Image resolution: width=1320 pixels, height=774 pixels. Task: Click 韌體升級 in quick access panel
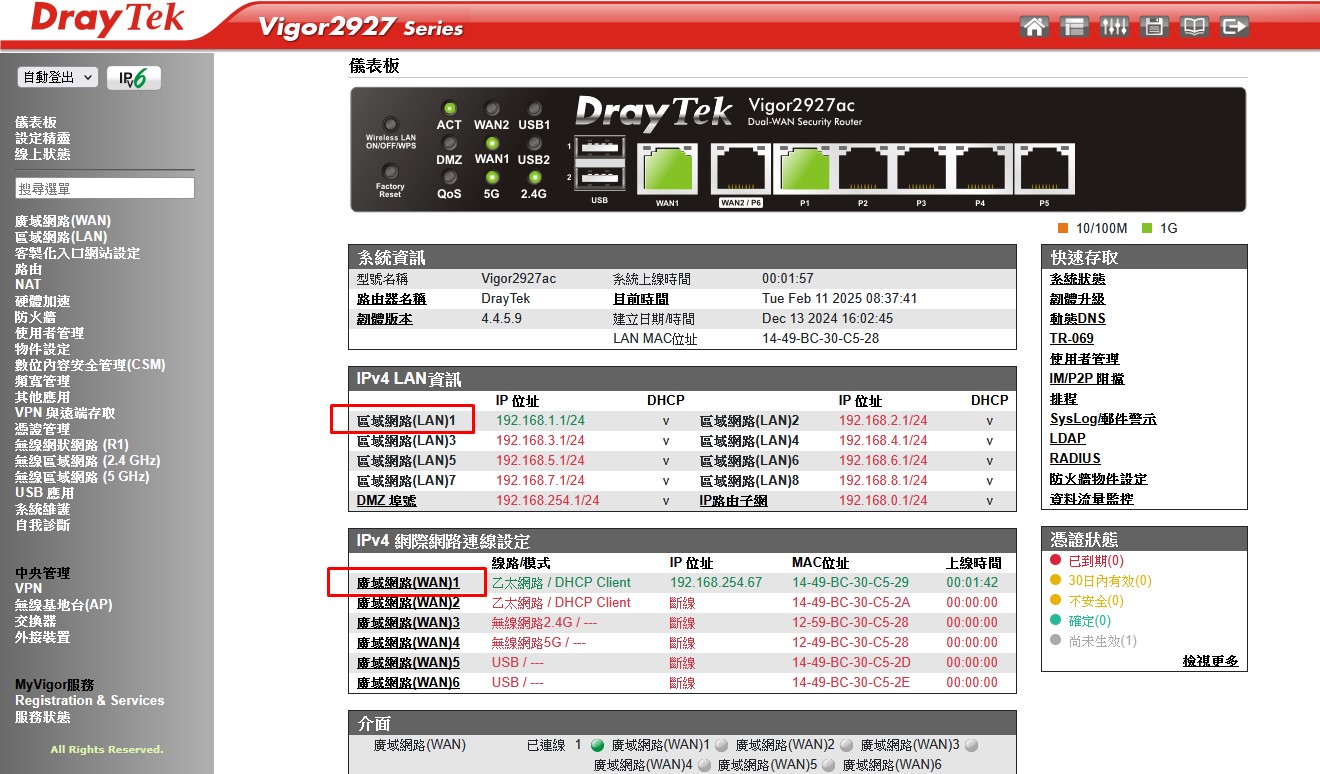[x=1077, y=299]
